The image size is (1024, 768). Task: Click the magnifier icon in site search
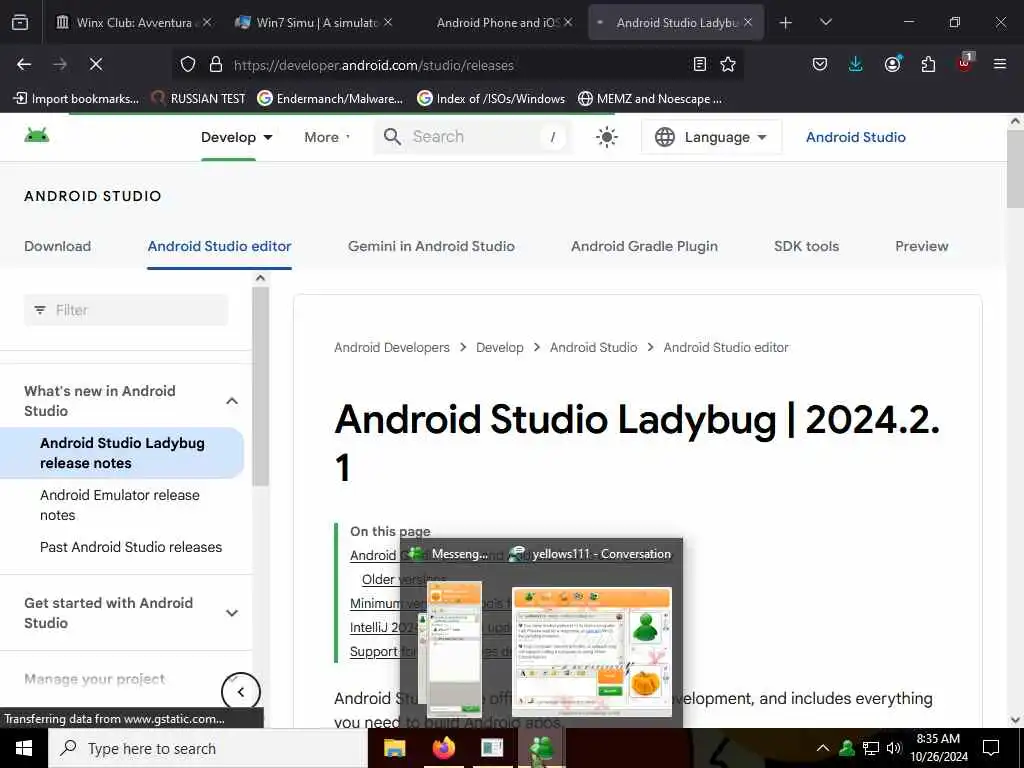(x=392, y=136)
